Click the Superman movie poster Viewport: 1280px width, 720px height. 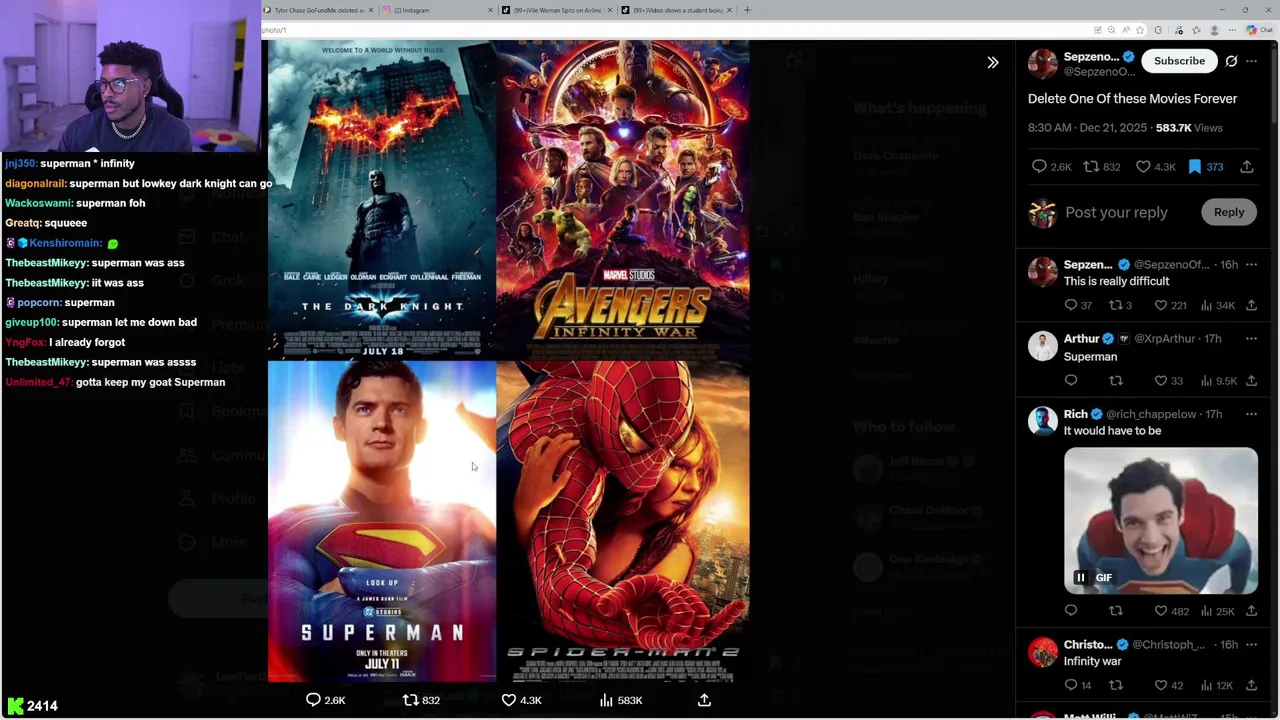click(382, 521)
